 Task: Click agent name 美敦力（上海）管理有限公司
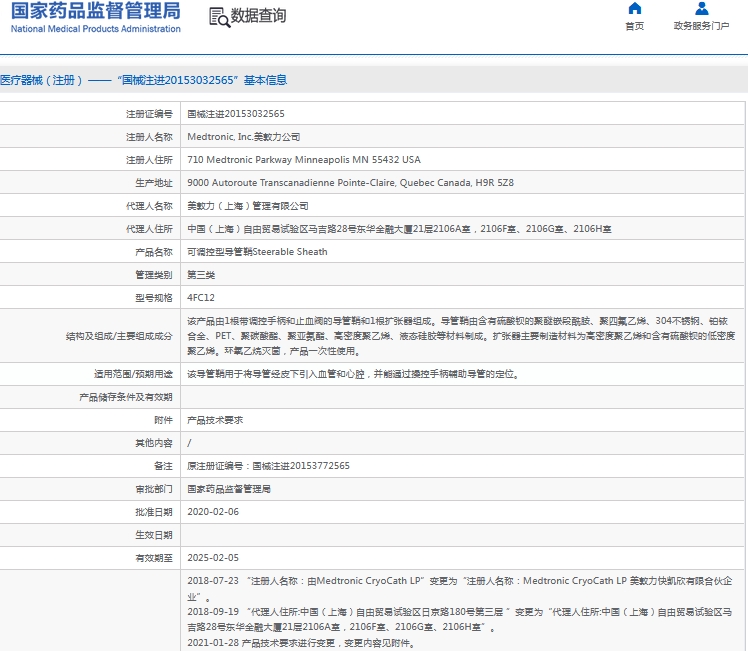(x=248, y=206)
